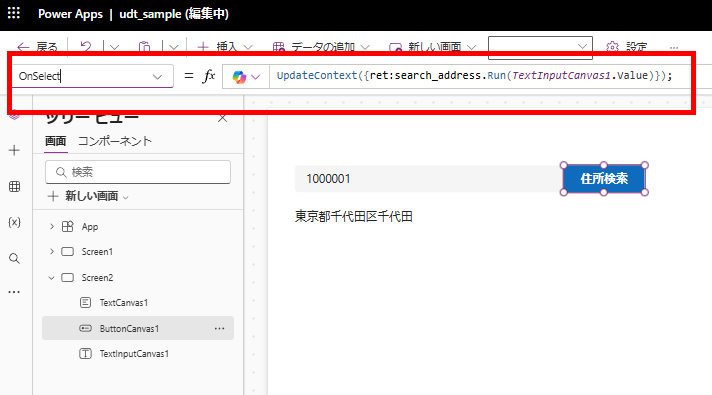Click the undo icon

tap(85, 46)
